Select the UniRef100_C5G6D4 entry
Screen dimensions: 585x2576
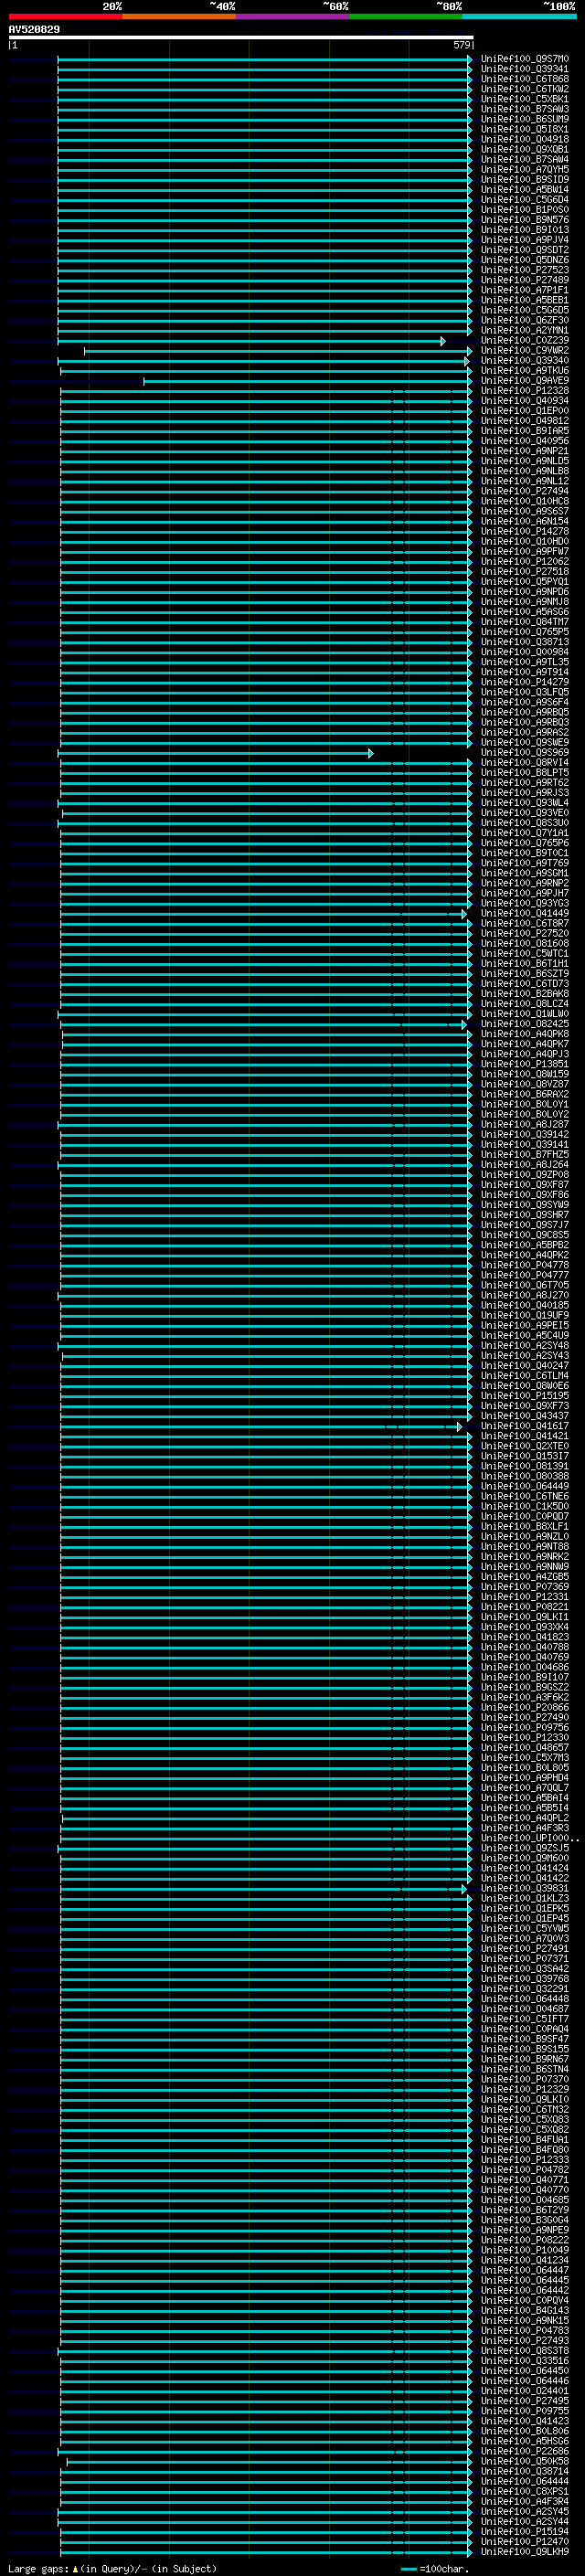pos(524,200)
